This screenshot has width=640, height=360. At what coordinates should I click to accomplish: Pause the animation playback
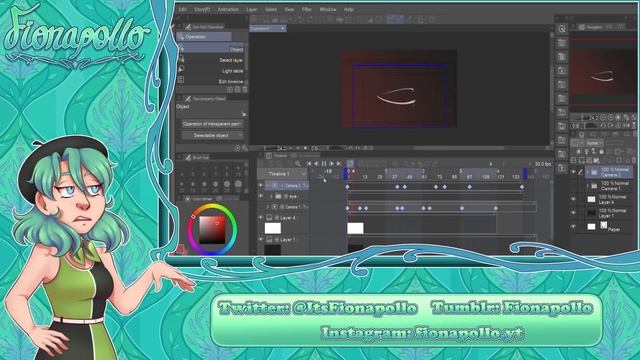tap(324, 164)
